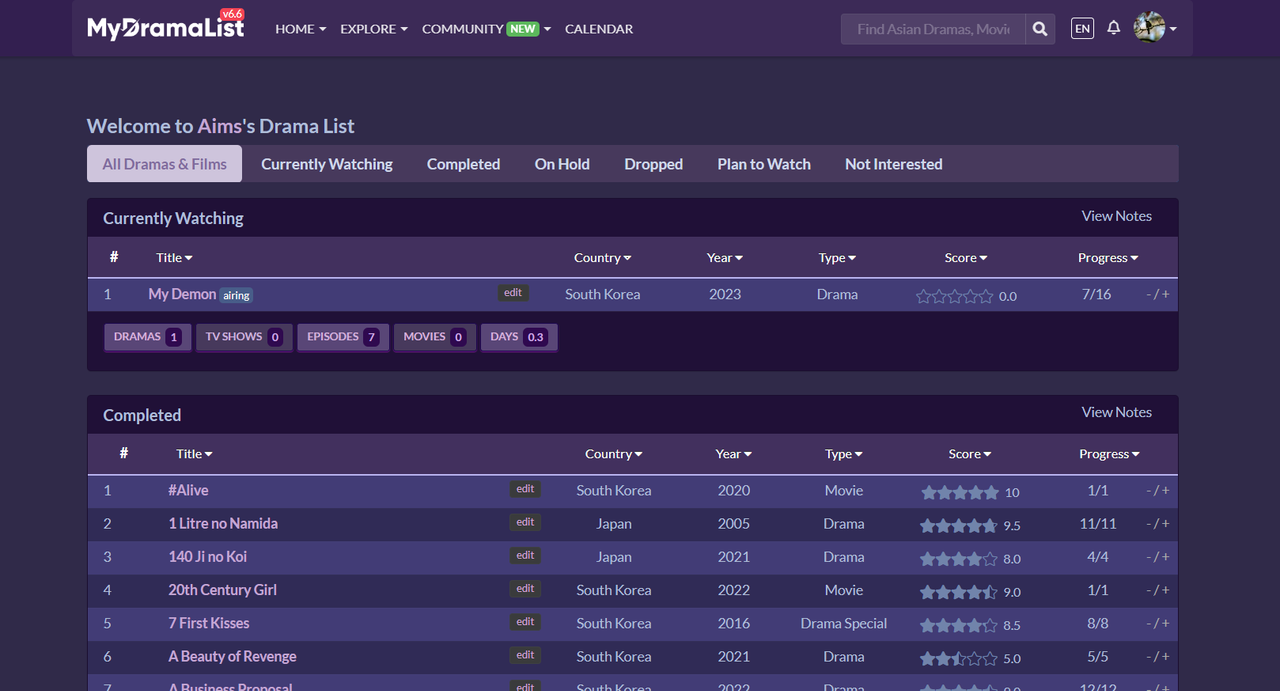1280x691 pixels.
Task: Click the MyDramaList logo
Action: click(166, 26)
